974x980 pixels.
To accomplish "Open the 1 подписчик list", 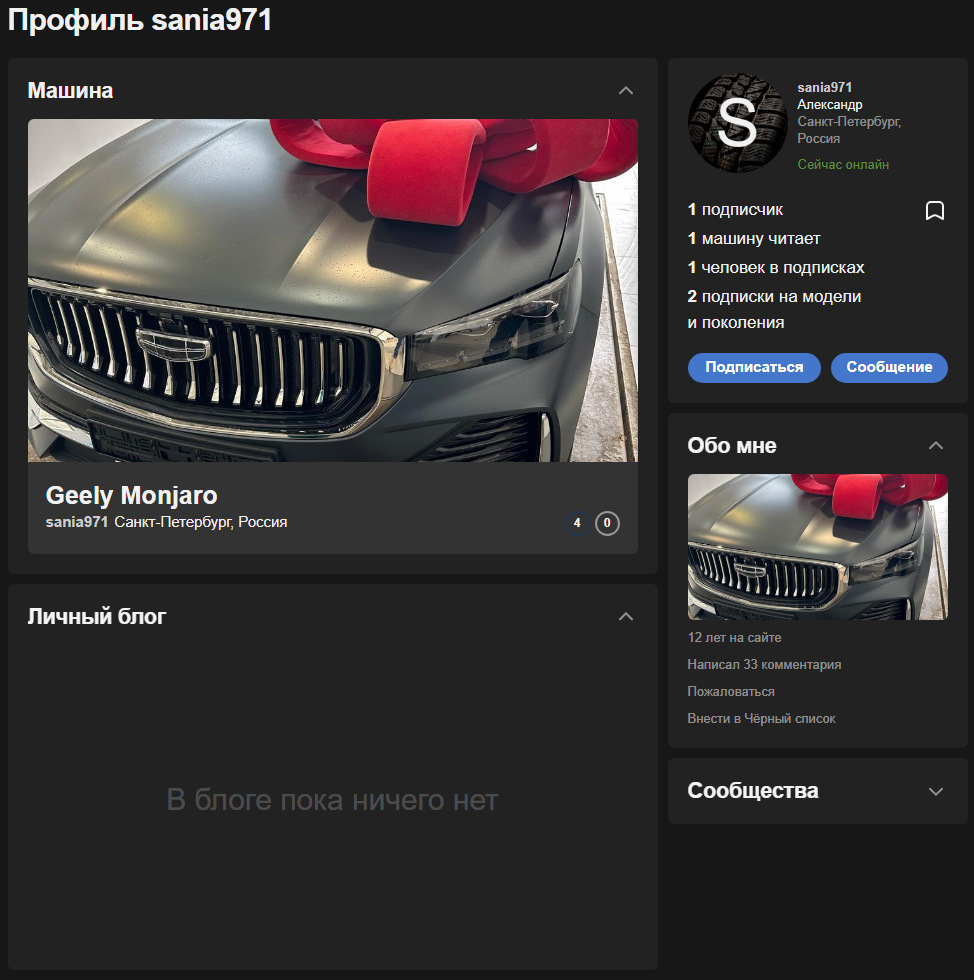I will pyautogui.click(x=735, y=209).
